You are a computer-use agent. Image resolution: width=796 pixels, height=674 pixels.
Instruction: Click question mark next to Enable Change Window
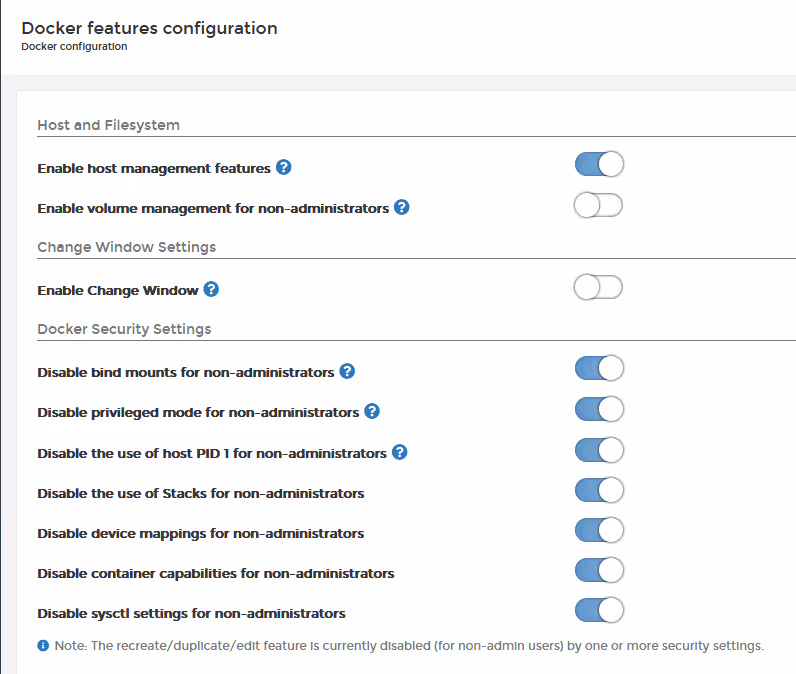pos(211,289)
